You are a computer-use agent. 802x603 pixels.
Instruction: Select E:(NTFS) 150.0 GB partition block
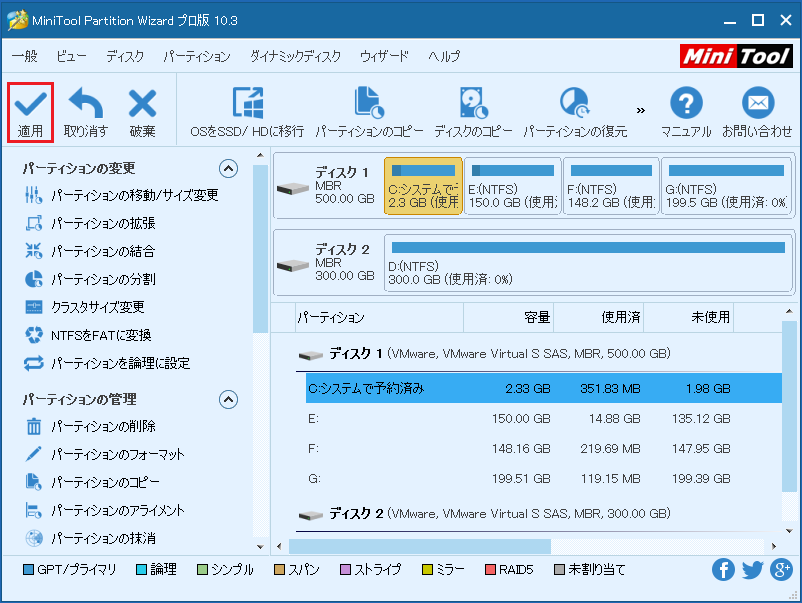(x=513, y=186)
